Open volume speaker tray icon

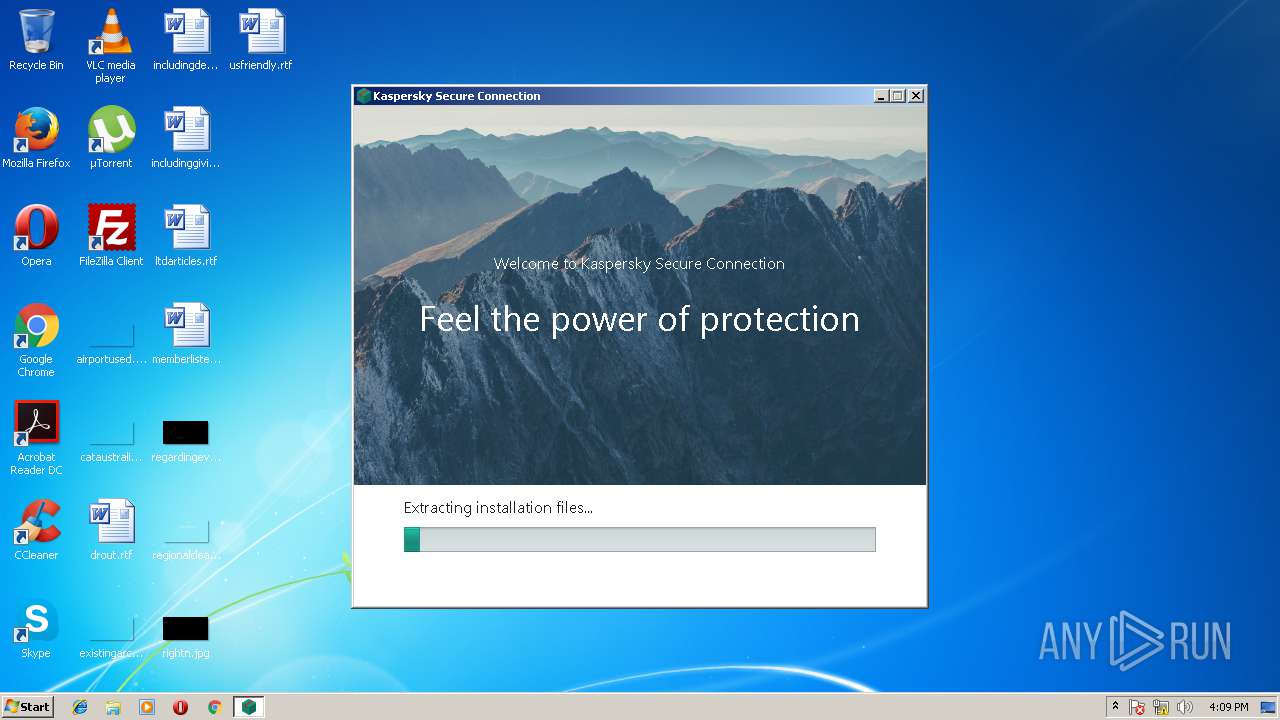pyautogui.click(x=1185, y=707)
